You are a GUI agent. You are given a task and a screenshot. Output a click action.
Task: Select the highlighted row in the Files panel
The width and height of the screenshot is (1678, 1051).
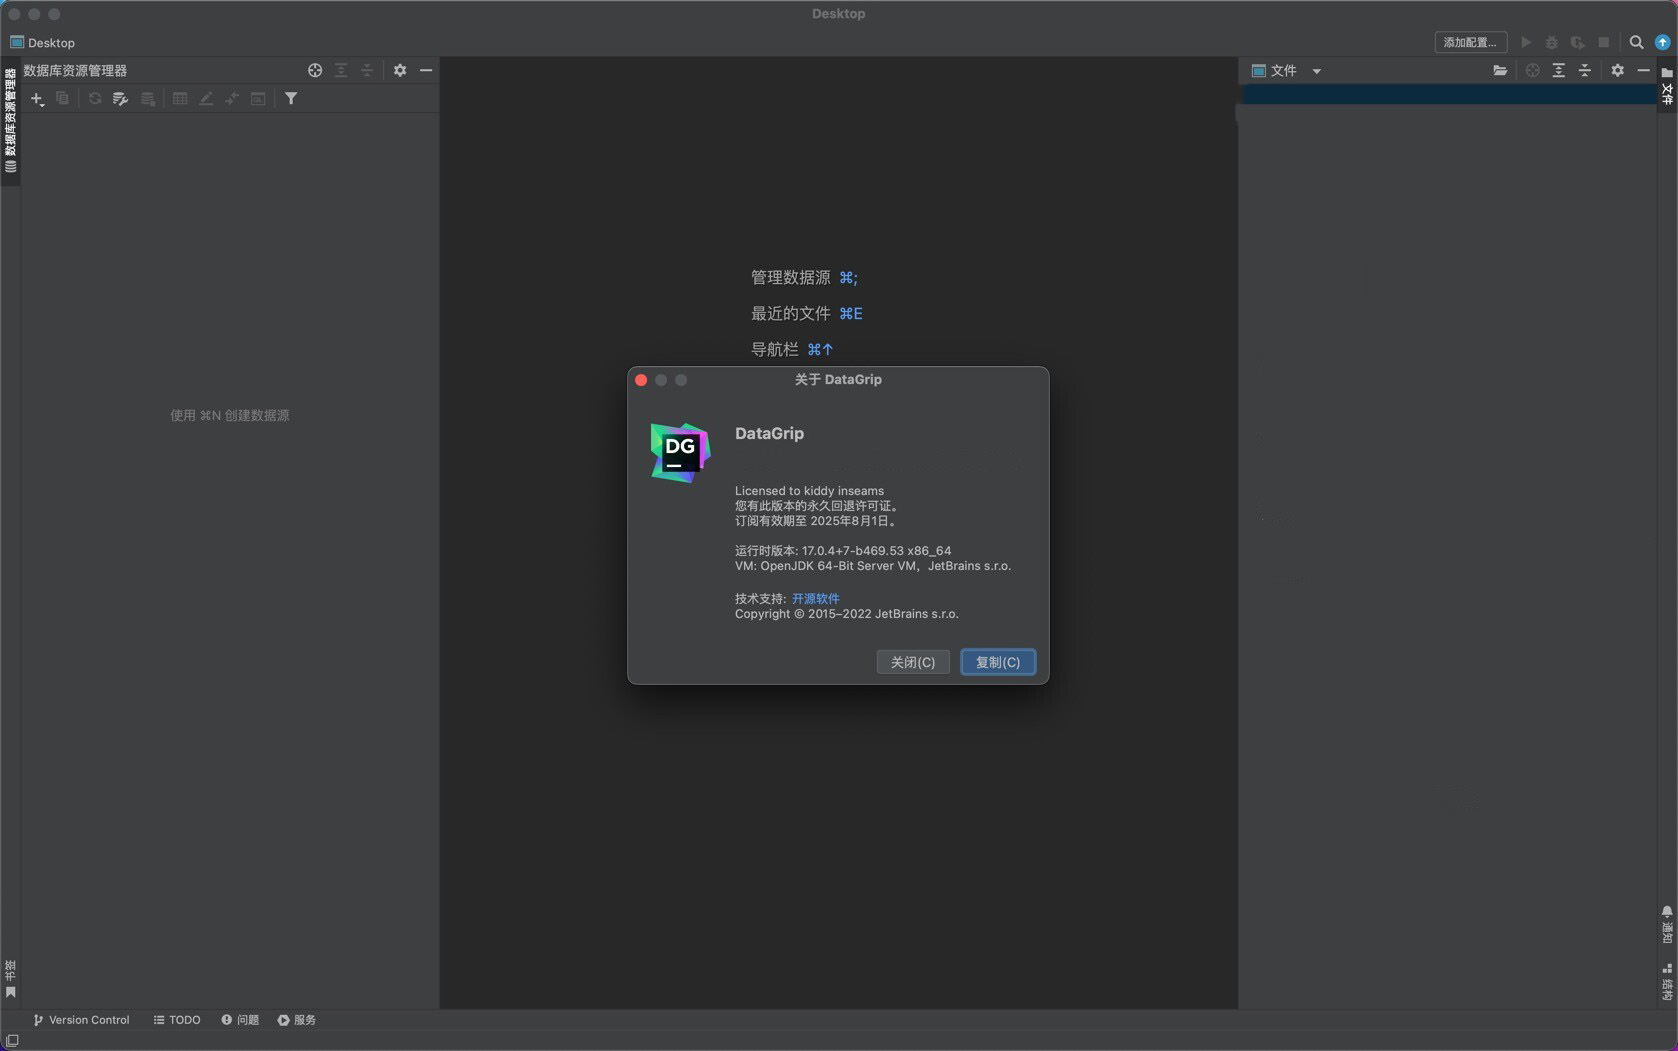1448,95
